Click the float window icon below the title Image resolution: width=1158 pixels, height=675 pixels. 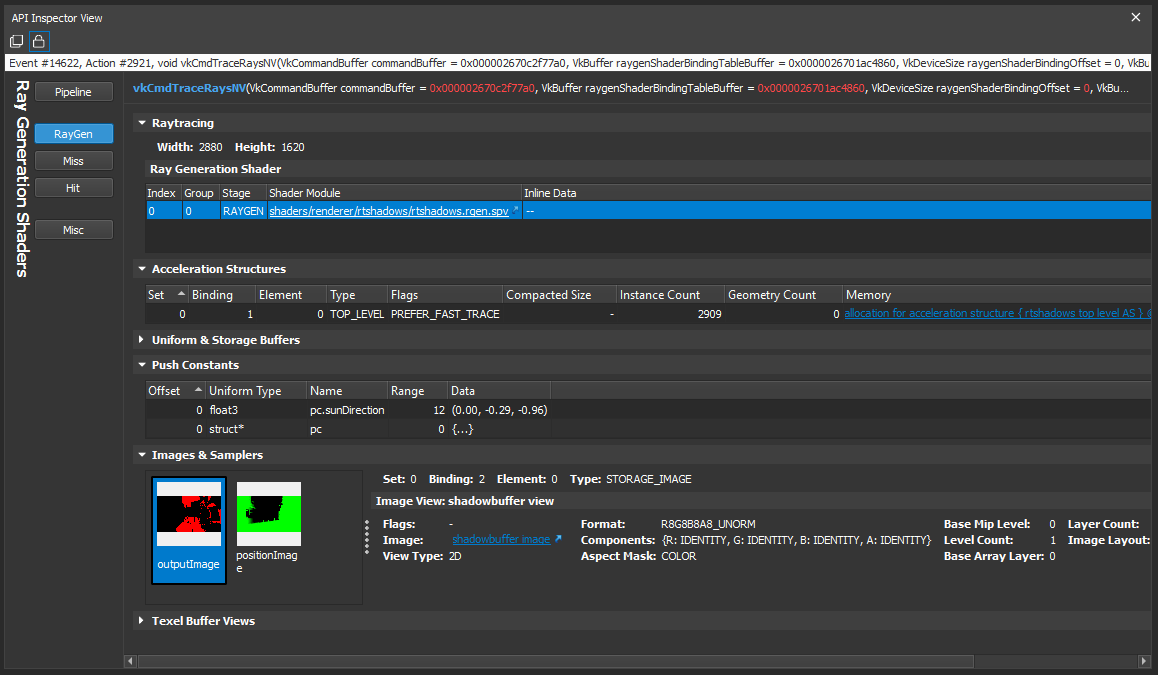[16, 41]
